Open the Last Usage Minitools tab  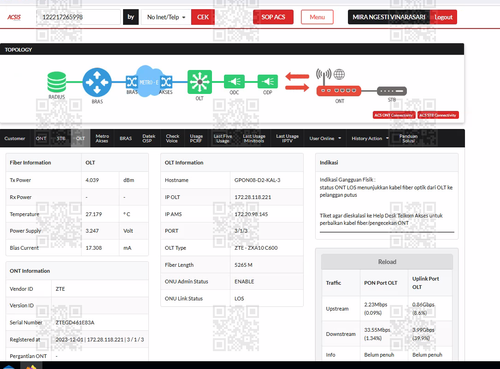coord(254,138)
